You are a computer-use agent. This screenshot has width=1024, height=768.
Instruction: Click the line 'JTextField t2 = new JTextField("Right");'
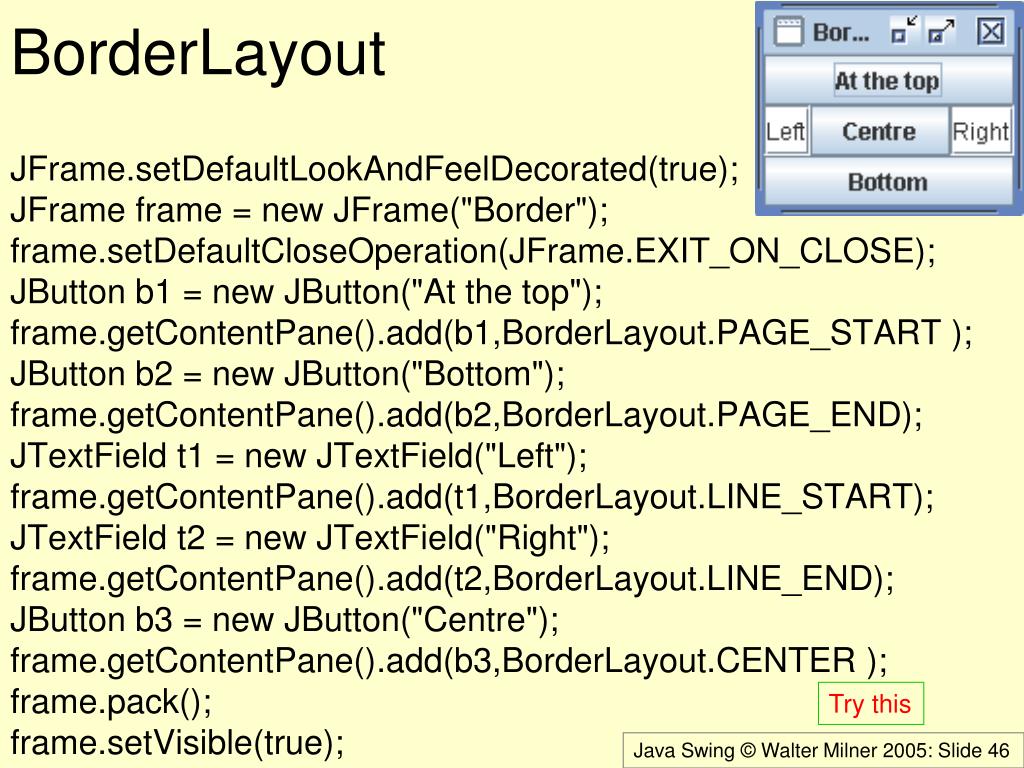click(x=310, y=538)
